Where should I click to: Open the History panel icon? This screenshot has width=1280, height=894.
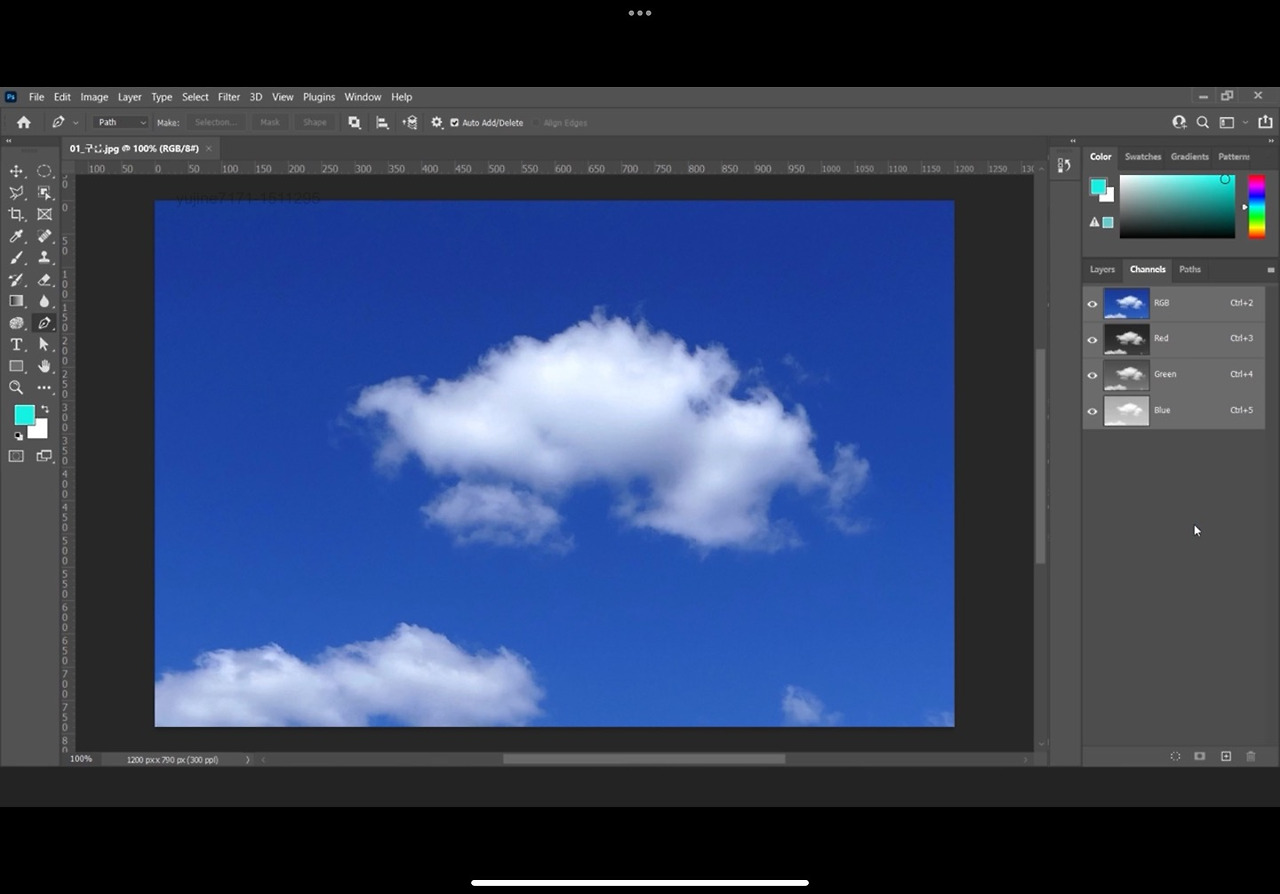tap(1064, 165)
